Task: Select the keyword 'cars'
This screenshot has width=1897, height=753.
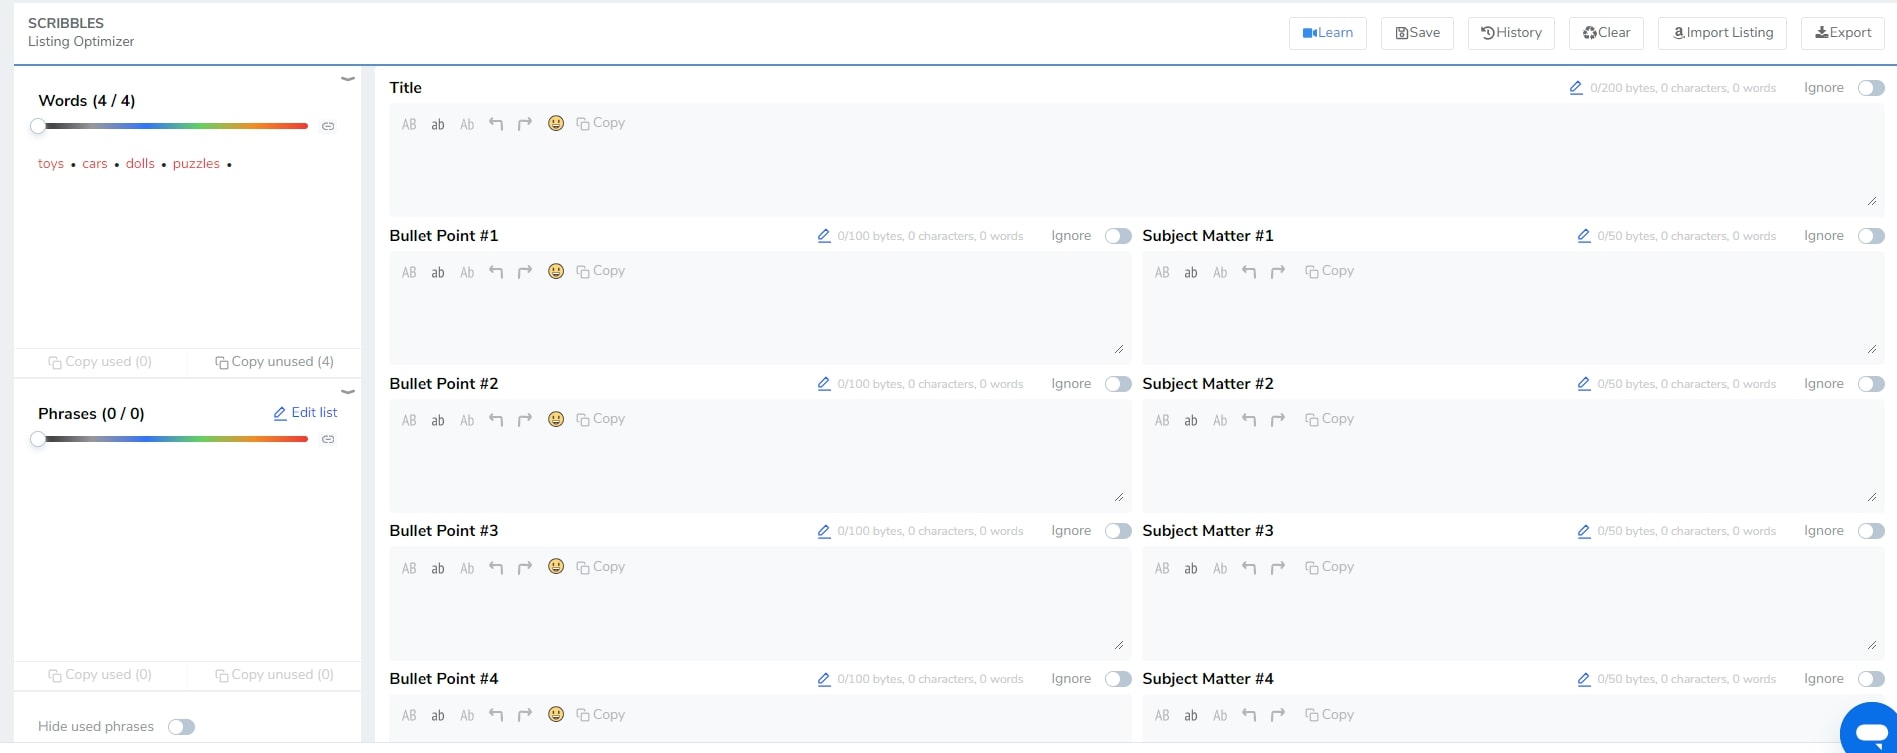Action: coord(95,164)
